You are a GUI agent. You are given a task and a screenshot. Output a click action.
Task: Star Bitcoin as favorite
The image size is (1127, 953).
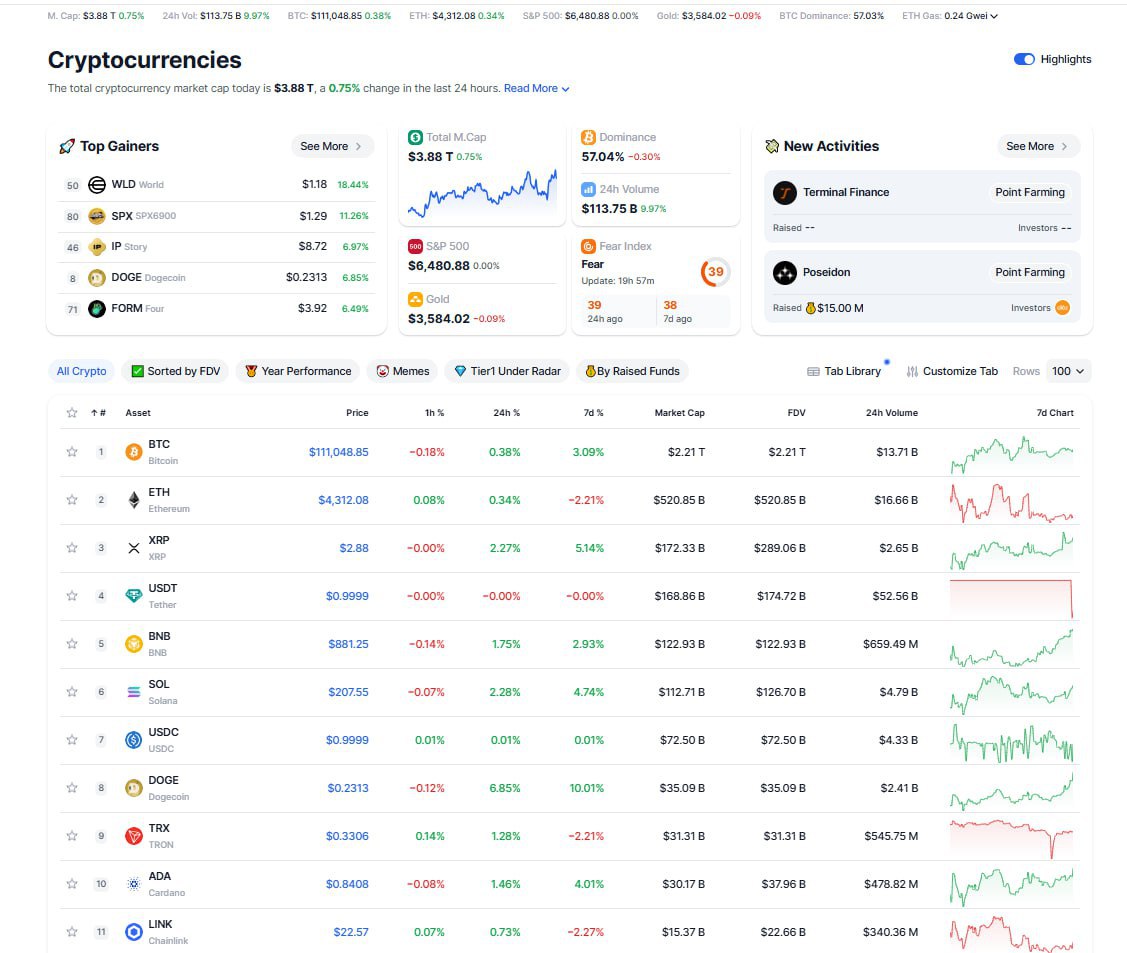(72, 452)
